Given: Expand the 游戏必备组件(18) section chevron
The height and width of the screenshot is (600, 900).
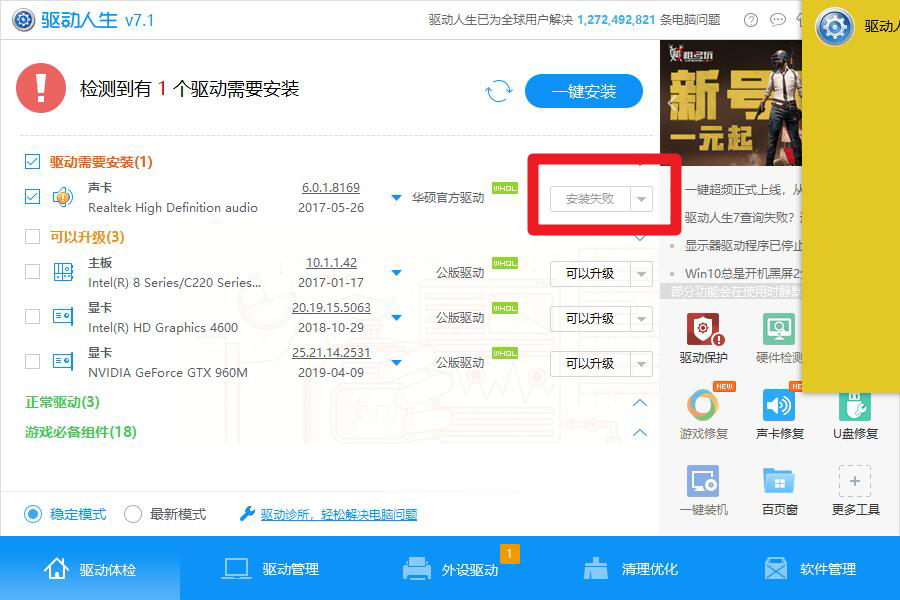Looking at the screenshot, I should point(640,432).
